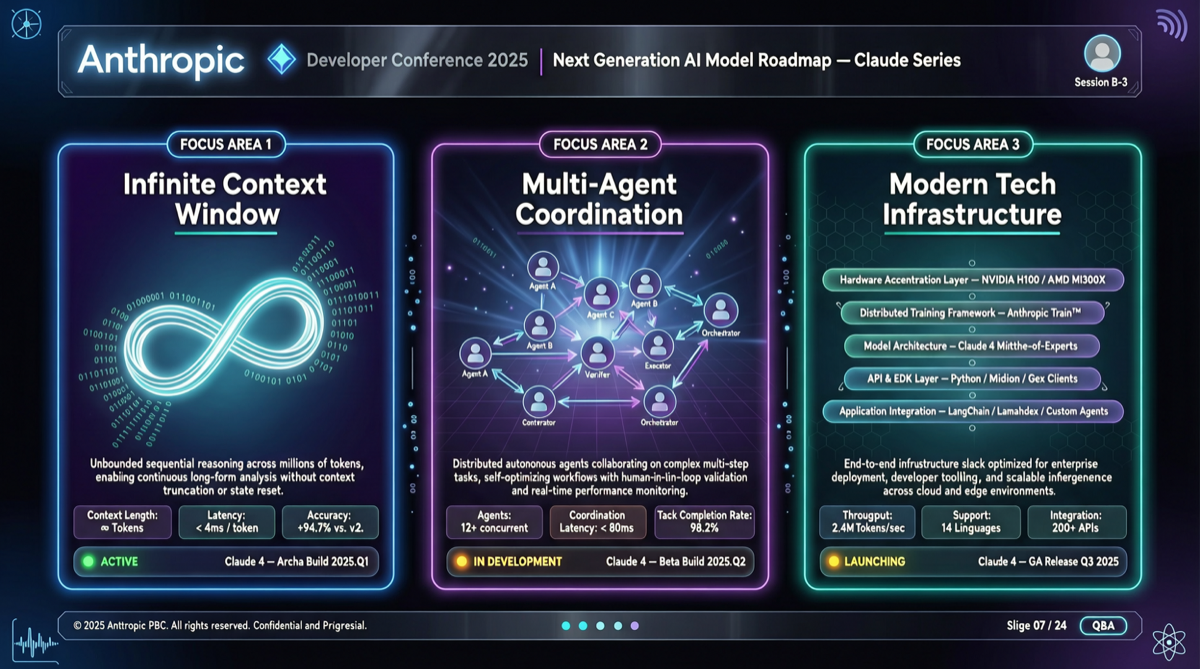Click the atom icon at the bottom right
This screenshot has width=1200, height=669.
point(1167,643)
